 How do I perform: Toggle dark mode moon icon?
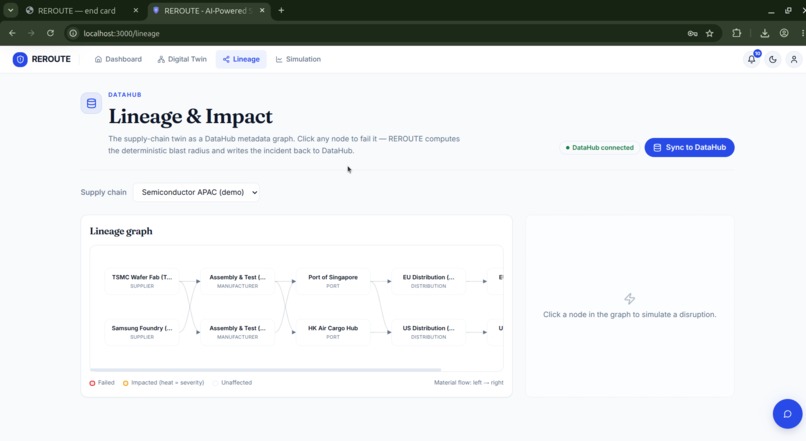773,59
